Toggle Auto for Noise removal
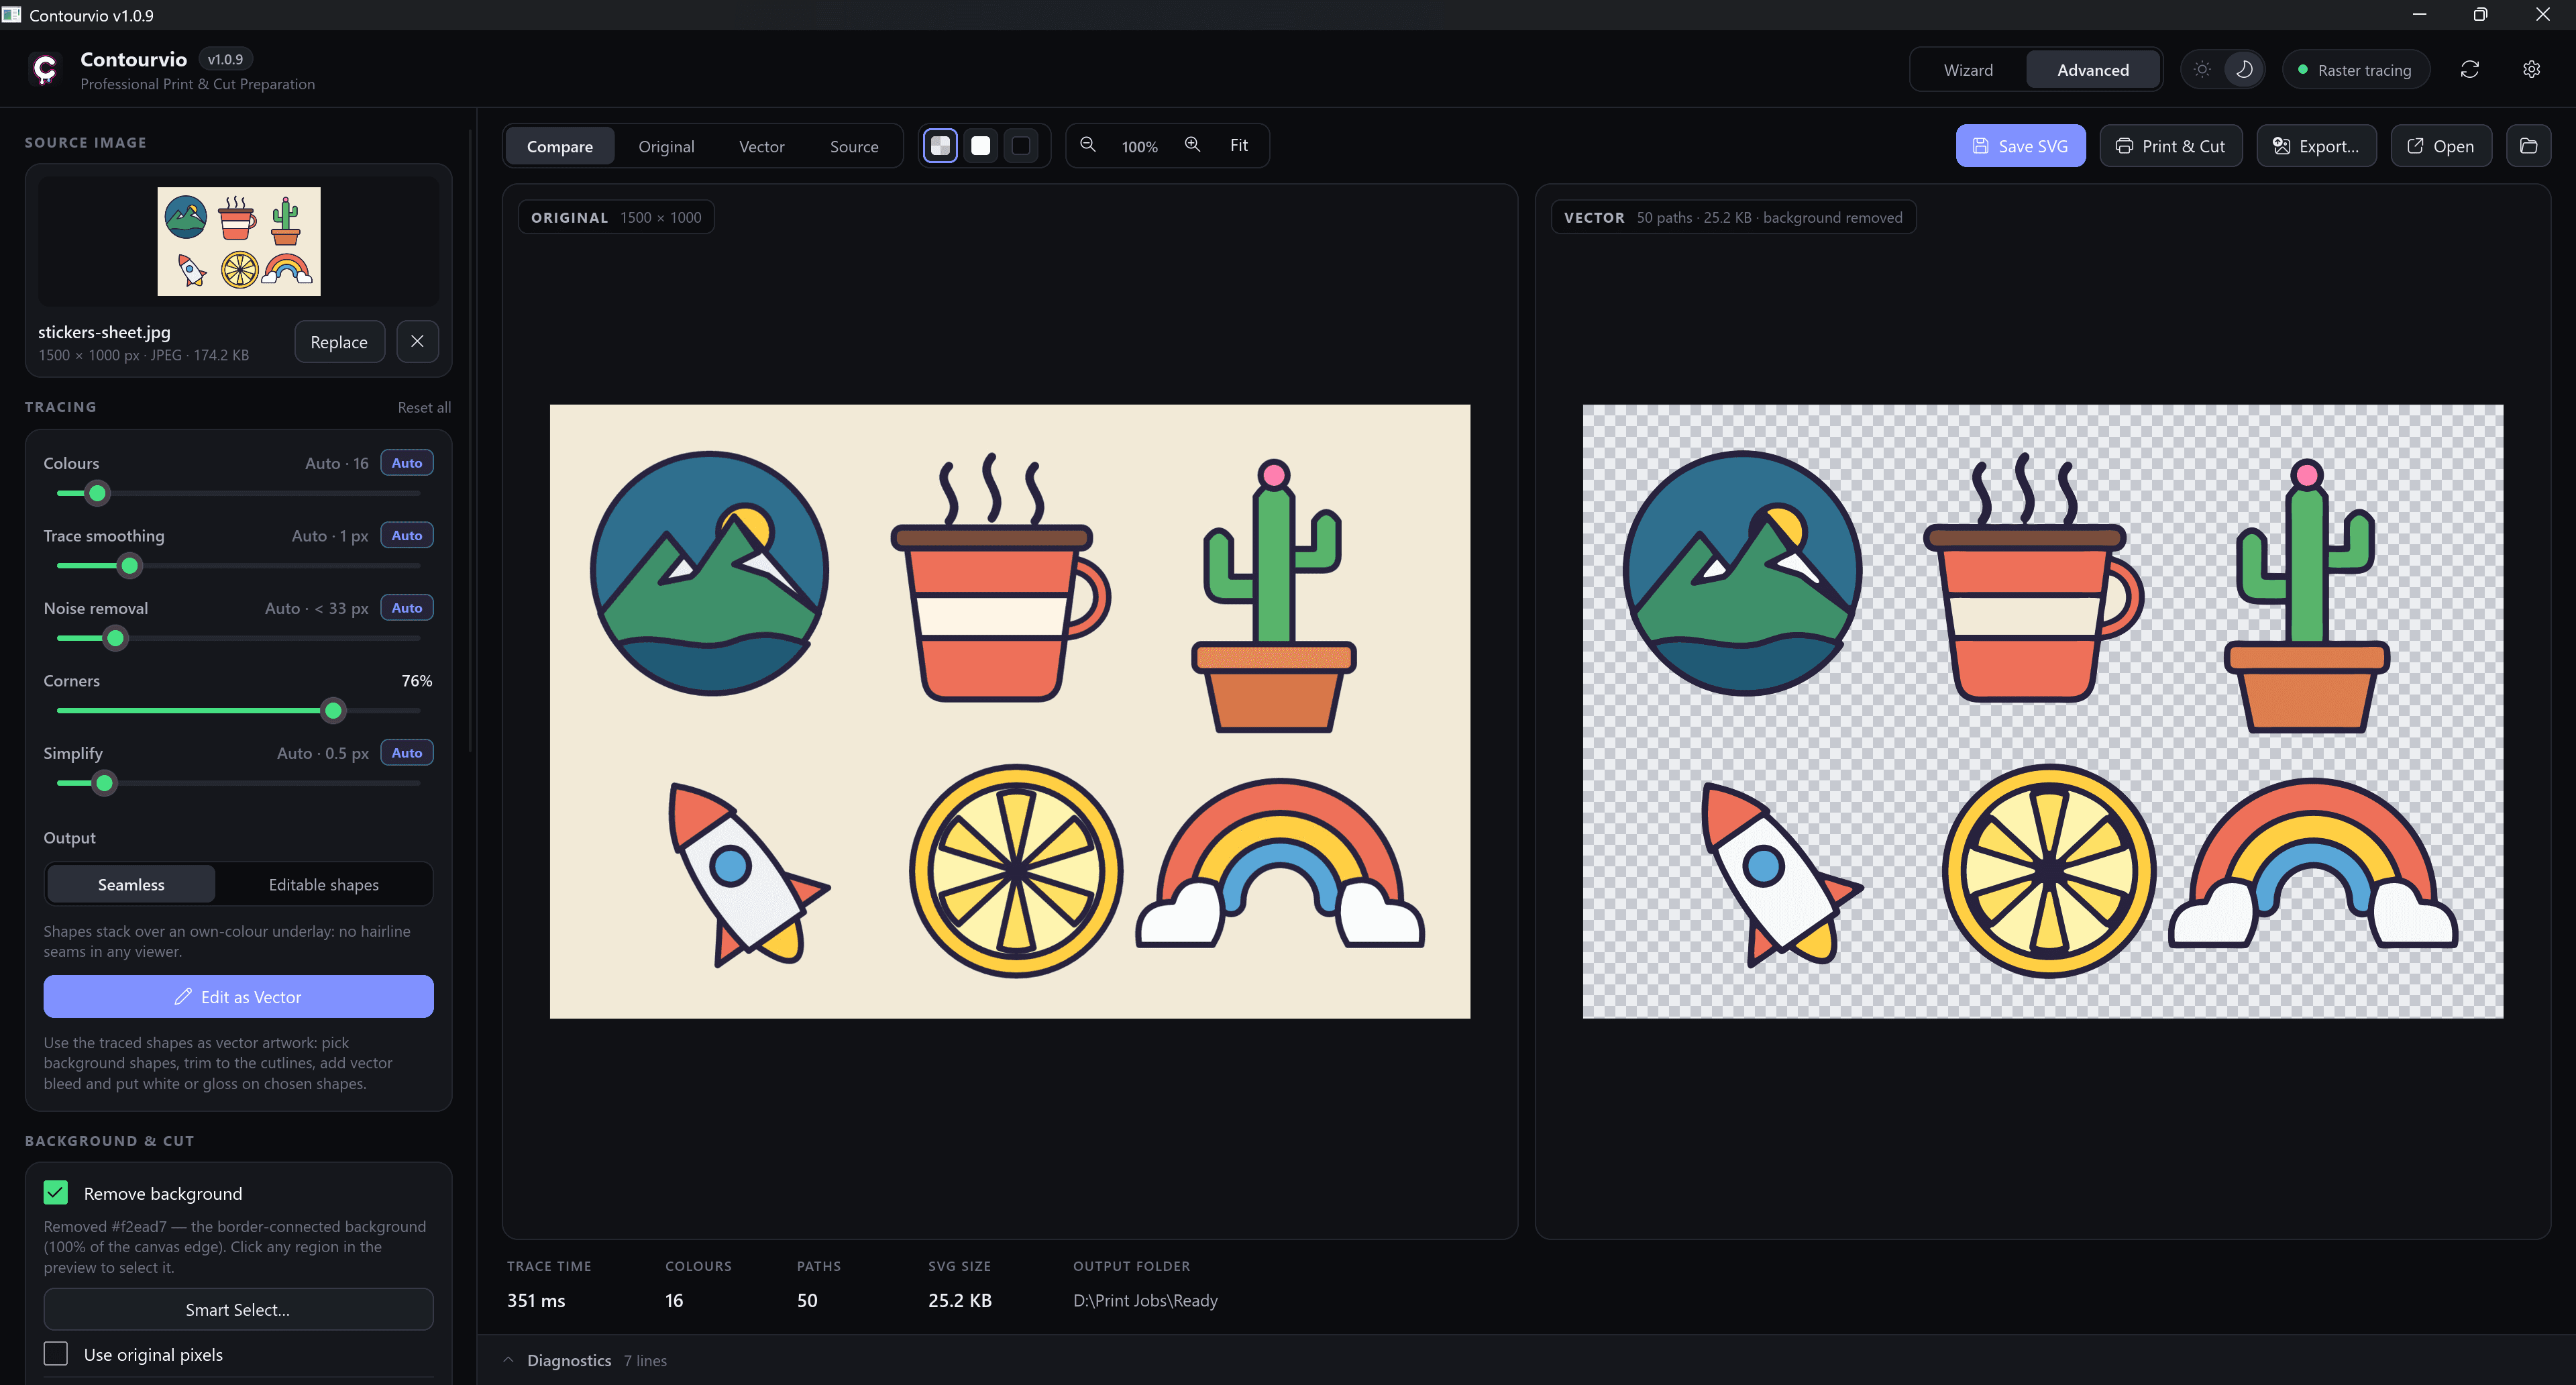 pyautogui.click(x=407, y=608)
